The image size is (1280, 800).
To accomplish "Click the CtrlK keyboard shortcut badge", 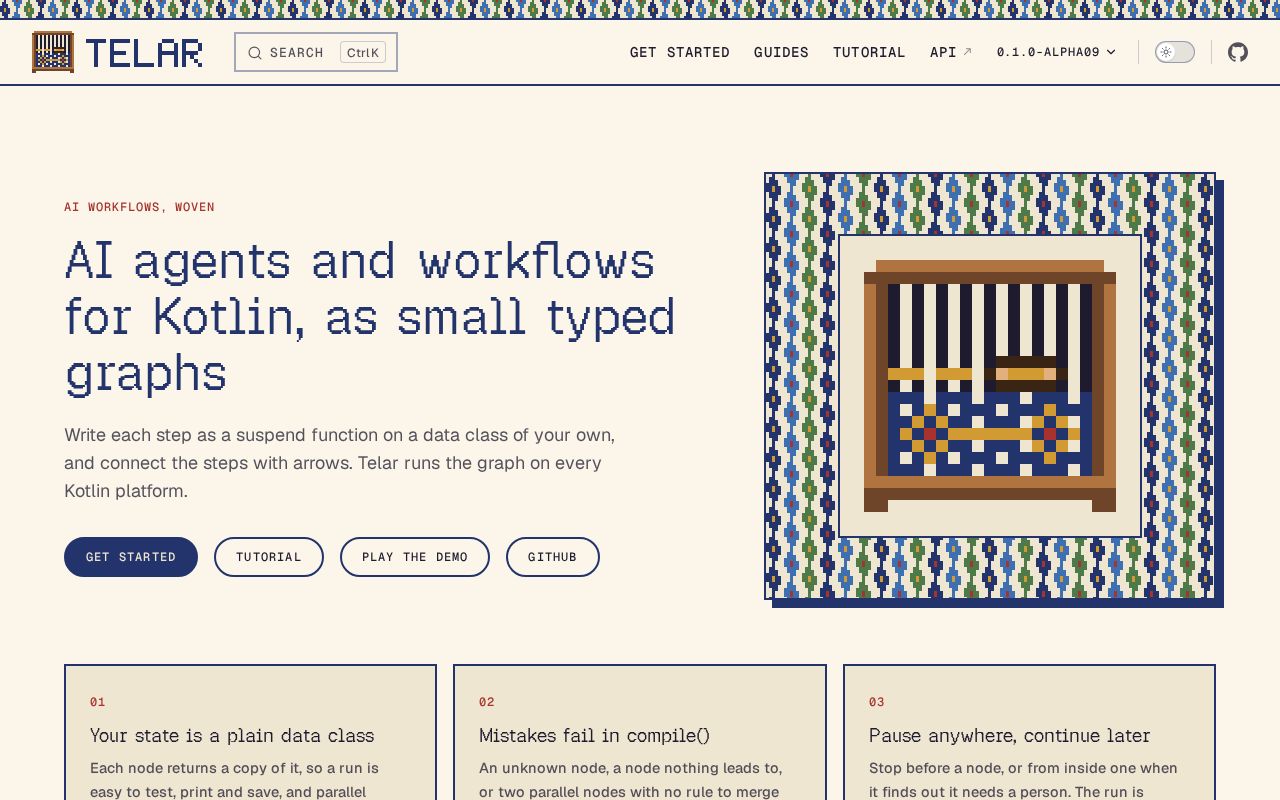I will click(x=363, y=53).
